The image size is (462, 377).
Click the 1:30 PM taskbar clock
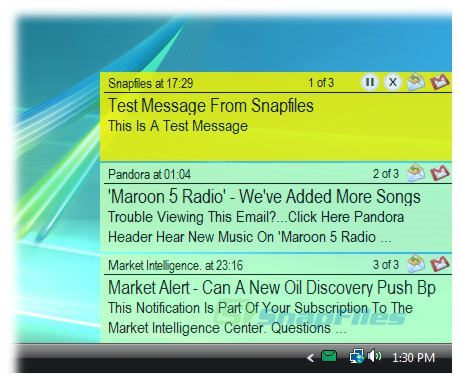(x=413, y=358)
